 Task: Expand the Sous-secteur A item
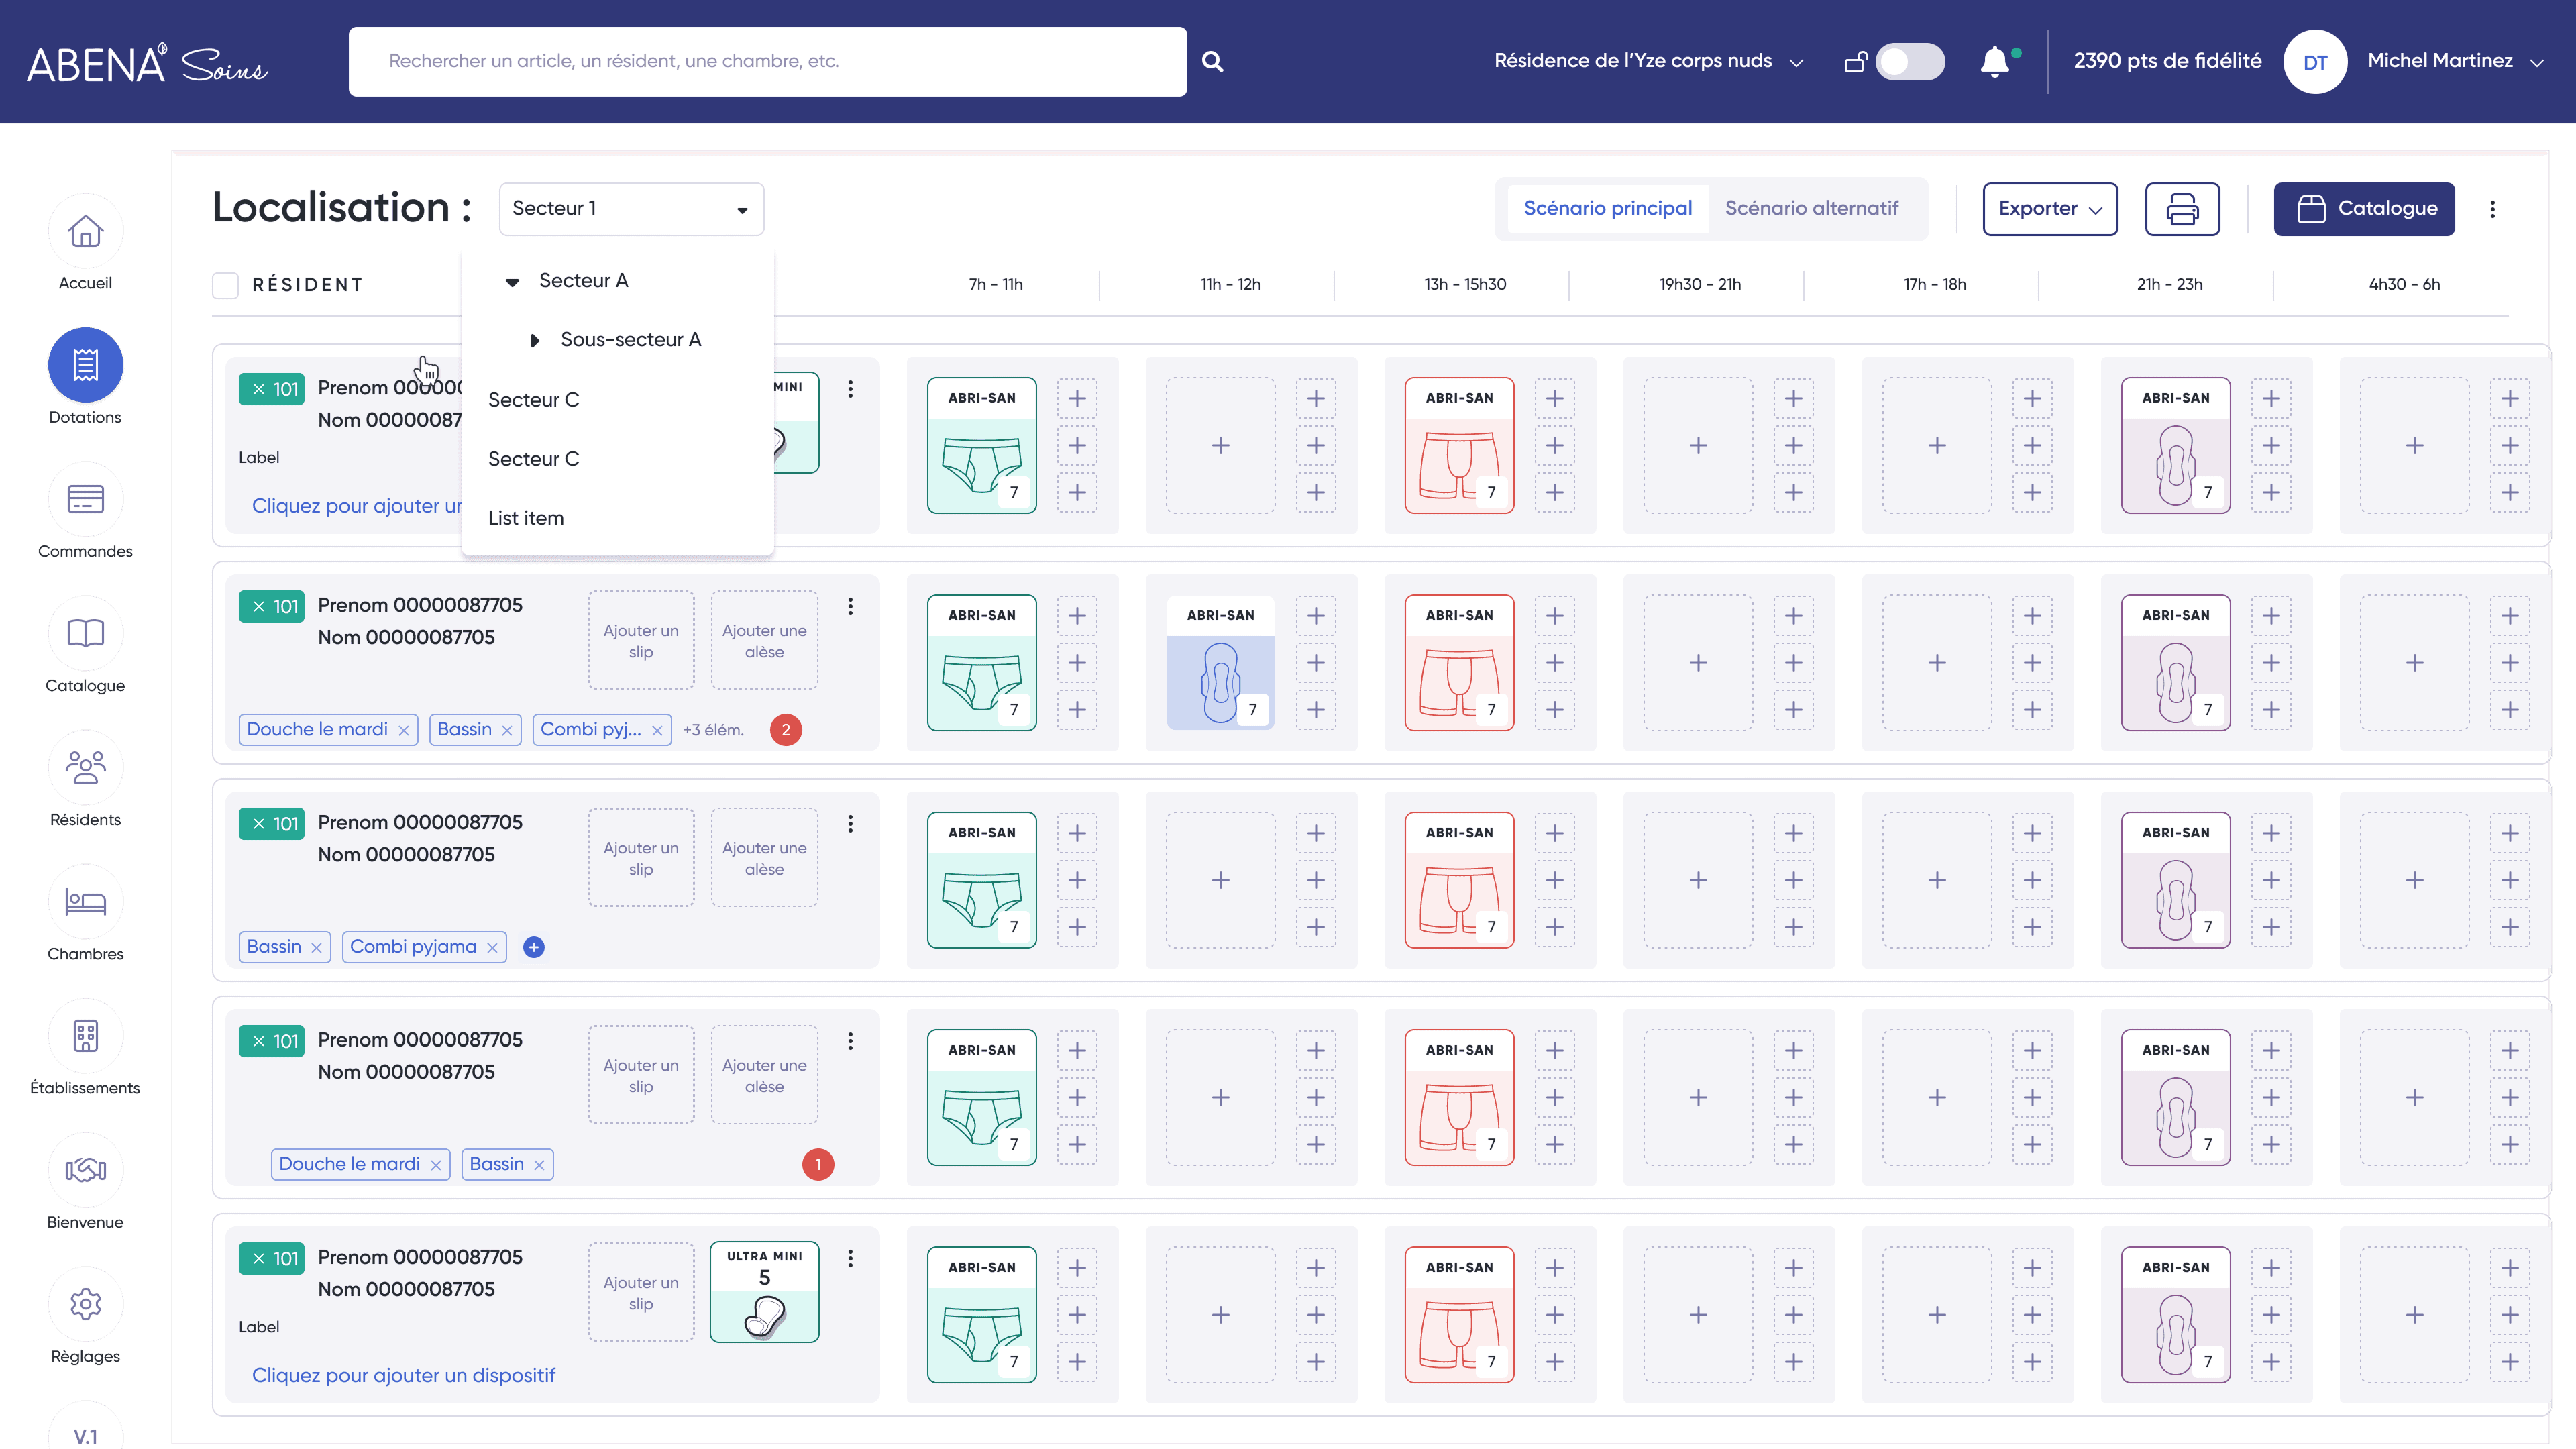[534, 341]
